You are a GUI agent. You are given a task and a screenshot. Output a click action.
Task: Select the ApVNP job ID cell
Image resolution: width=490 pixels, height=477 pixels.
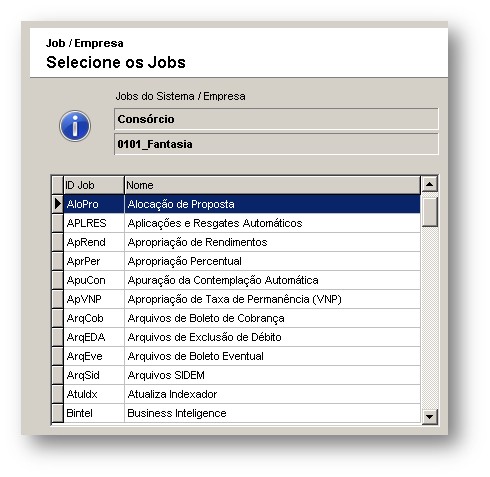point(94,299)
